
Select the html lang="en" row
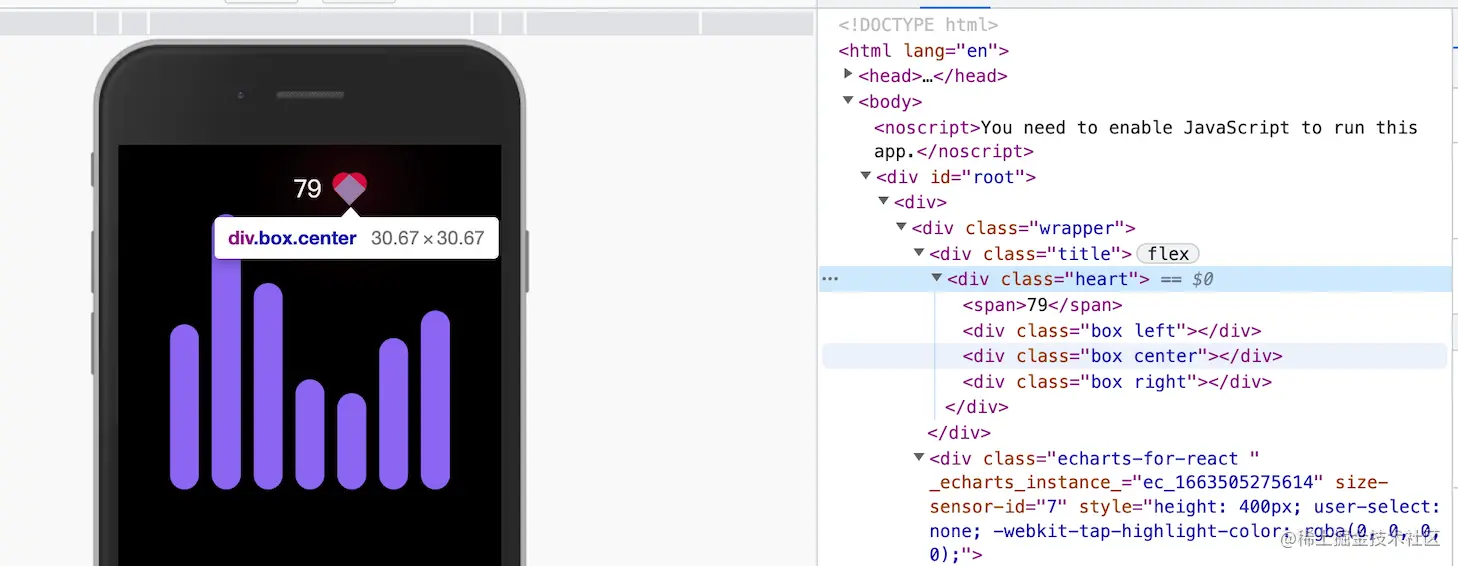pyautogui.click(x=924, y=50)
